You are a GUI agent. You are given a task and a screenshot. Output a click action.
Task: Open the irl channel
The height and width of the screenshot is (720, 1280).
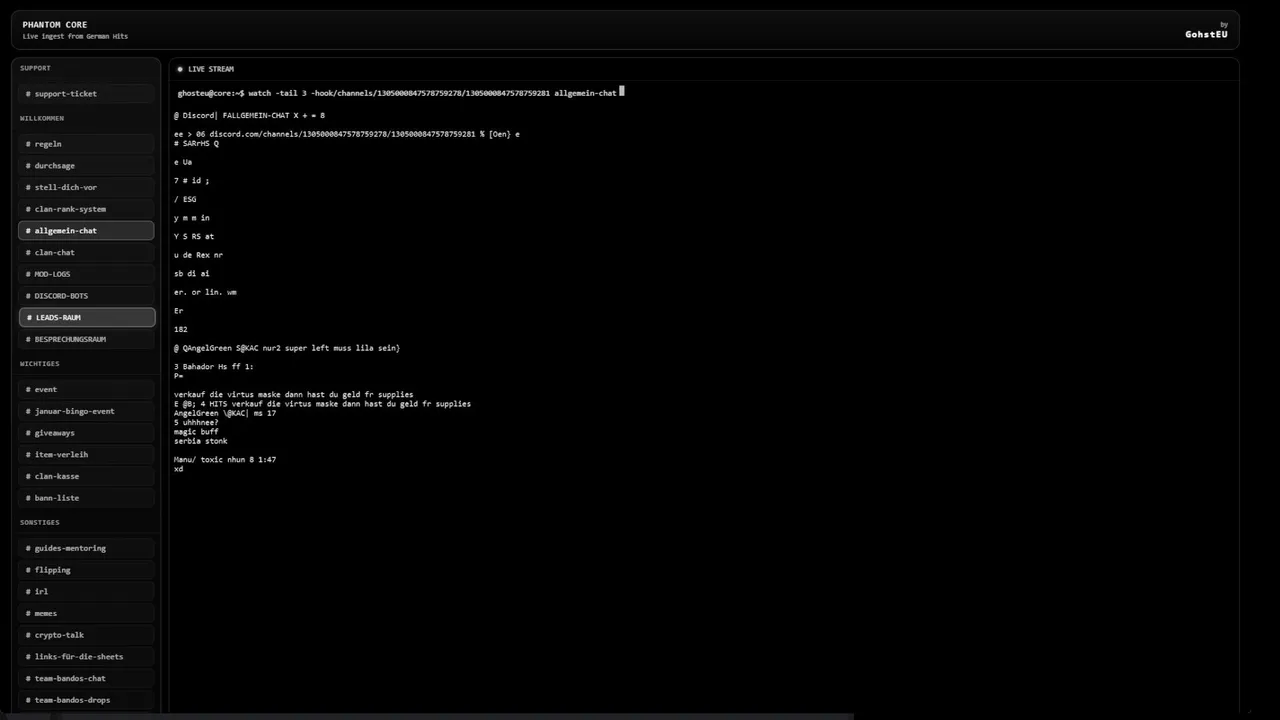[87, 592]
